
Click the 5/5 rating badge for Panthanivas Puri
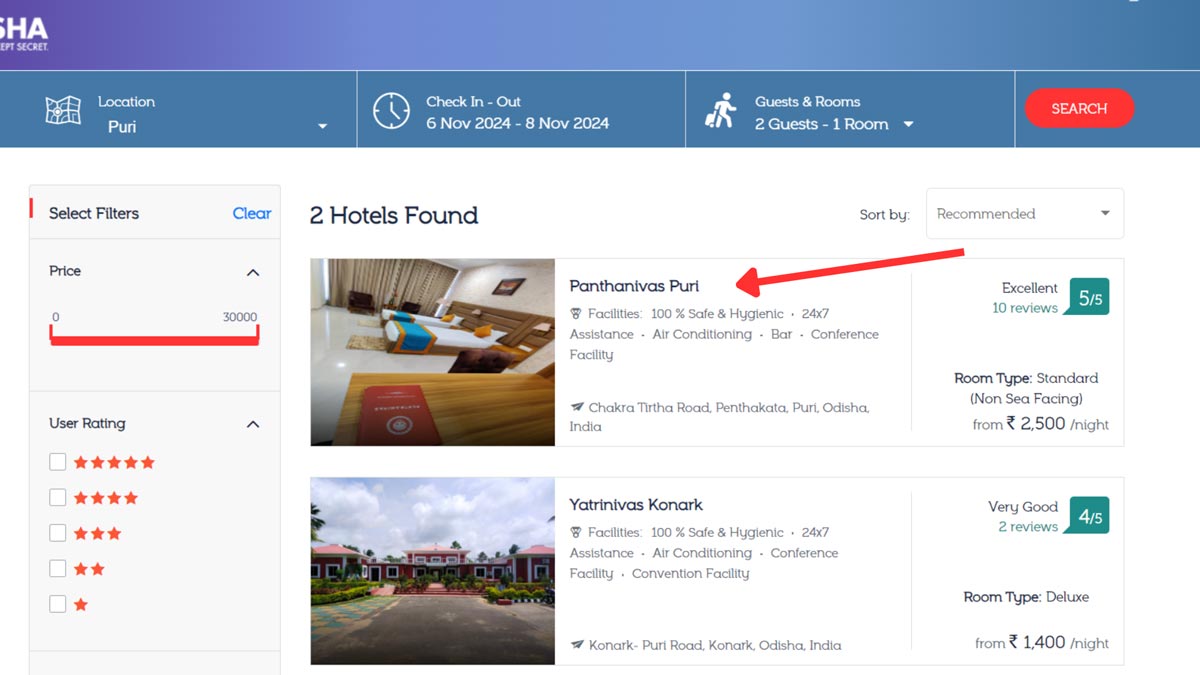[1087, 296]
